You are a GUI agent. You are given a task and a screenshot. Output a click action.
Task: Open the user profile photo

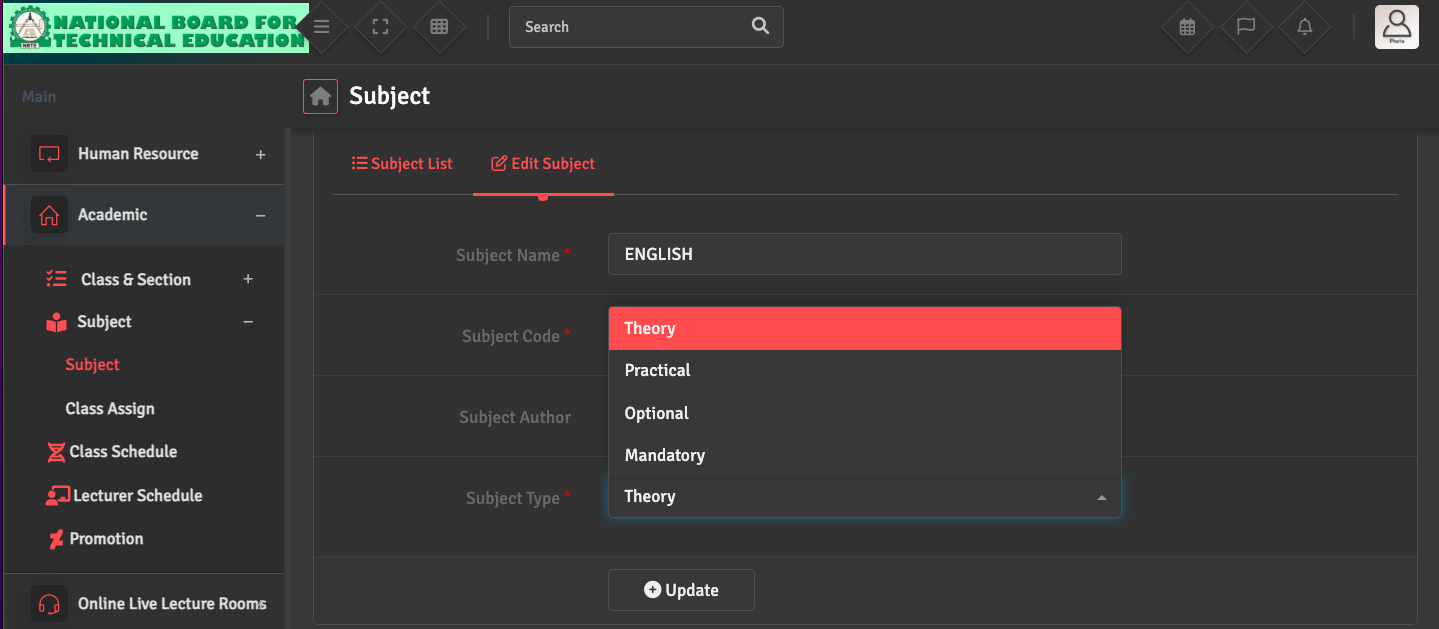(x=1396, y=26)
